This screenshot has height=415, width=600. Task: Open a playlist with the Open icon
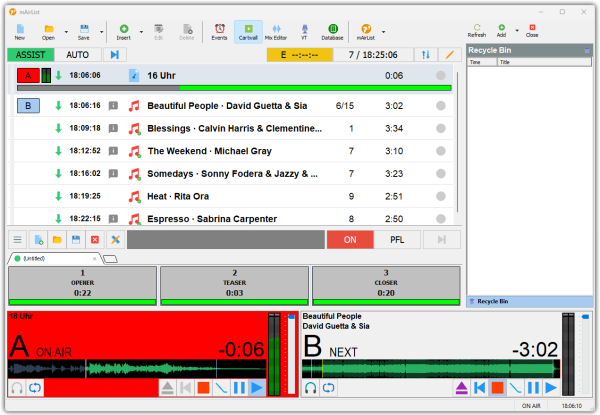(x=48, y=32)
